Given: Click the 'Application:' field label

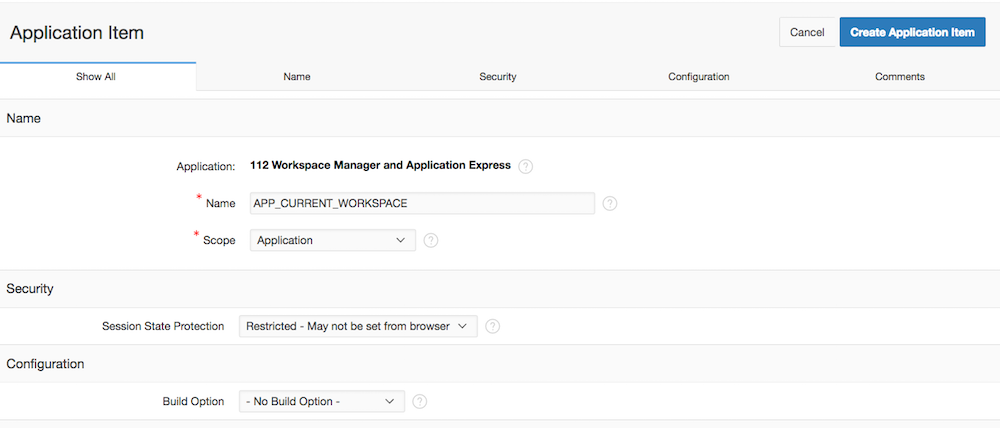Looking at the screenshot, I should 206,166.
